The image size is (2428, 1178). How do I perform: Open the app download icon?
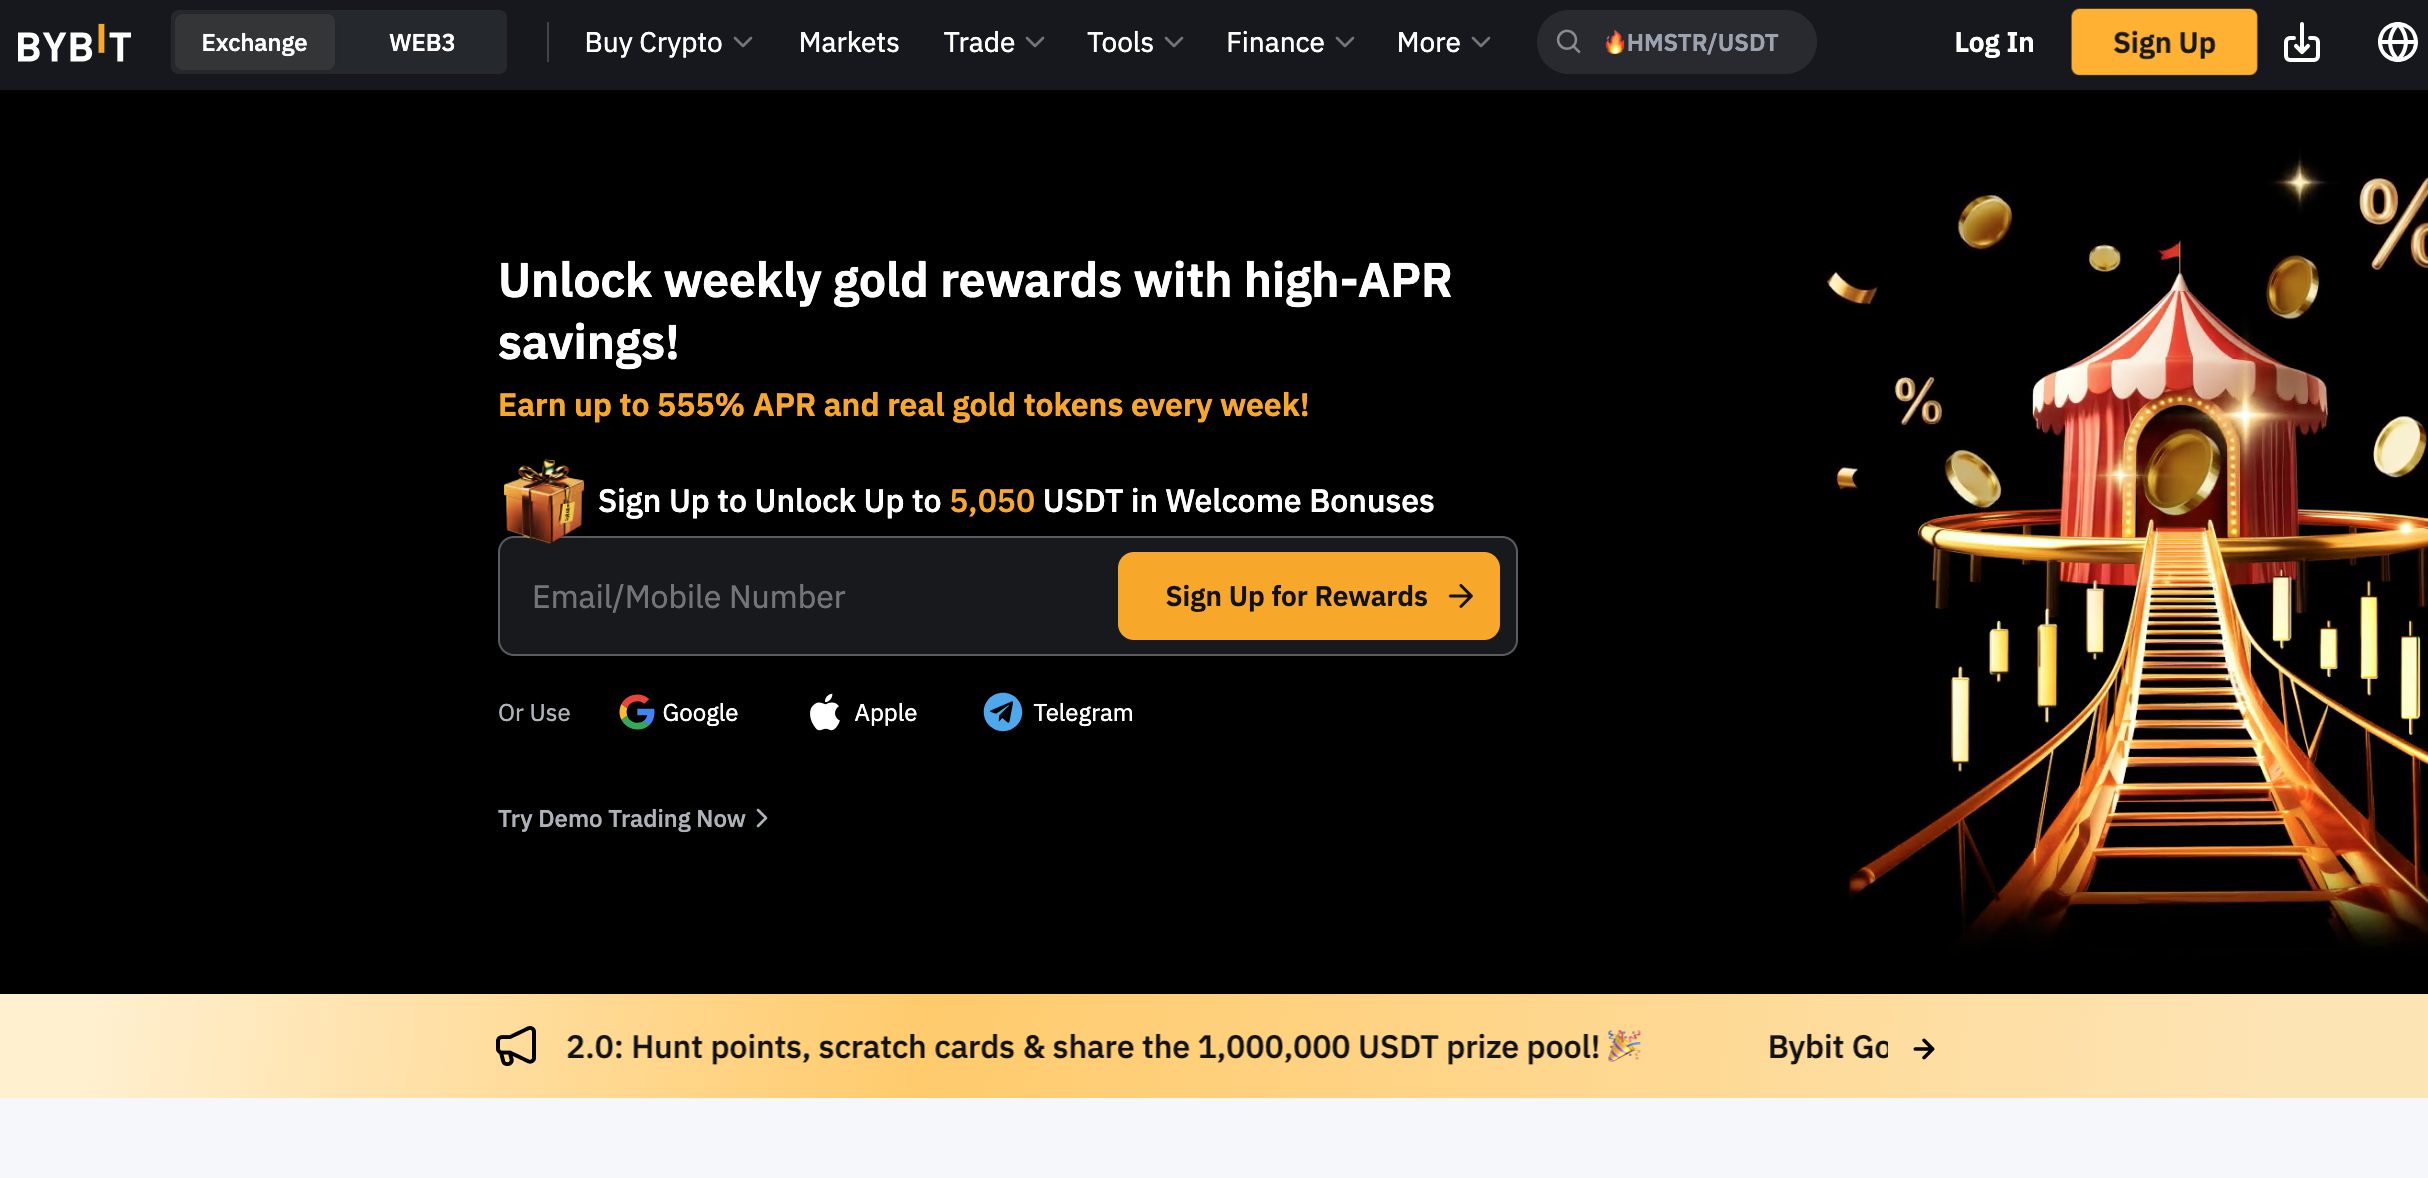[2301, 43]
